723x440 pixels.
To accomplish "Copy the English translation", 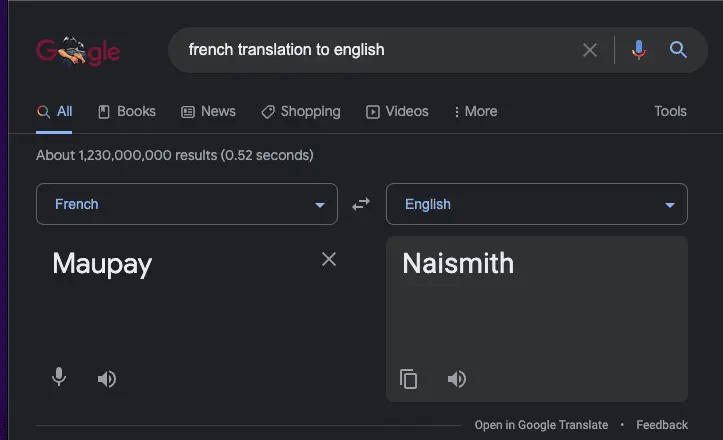I will (409, 379).
